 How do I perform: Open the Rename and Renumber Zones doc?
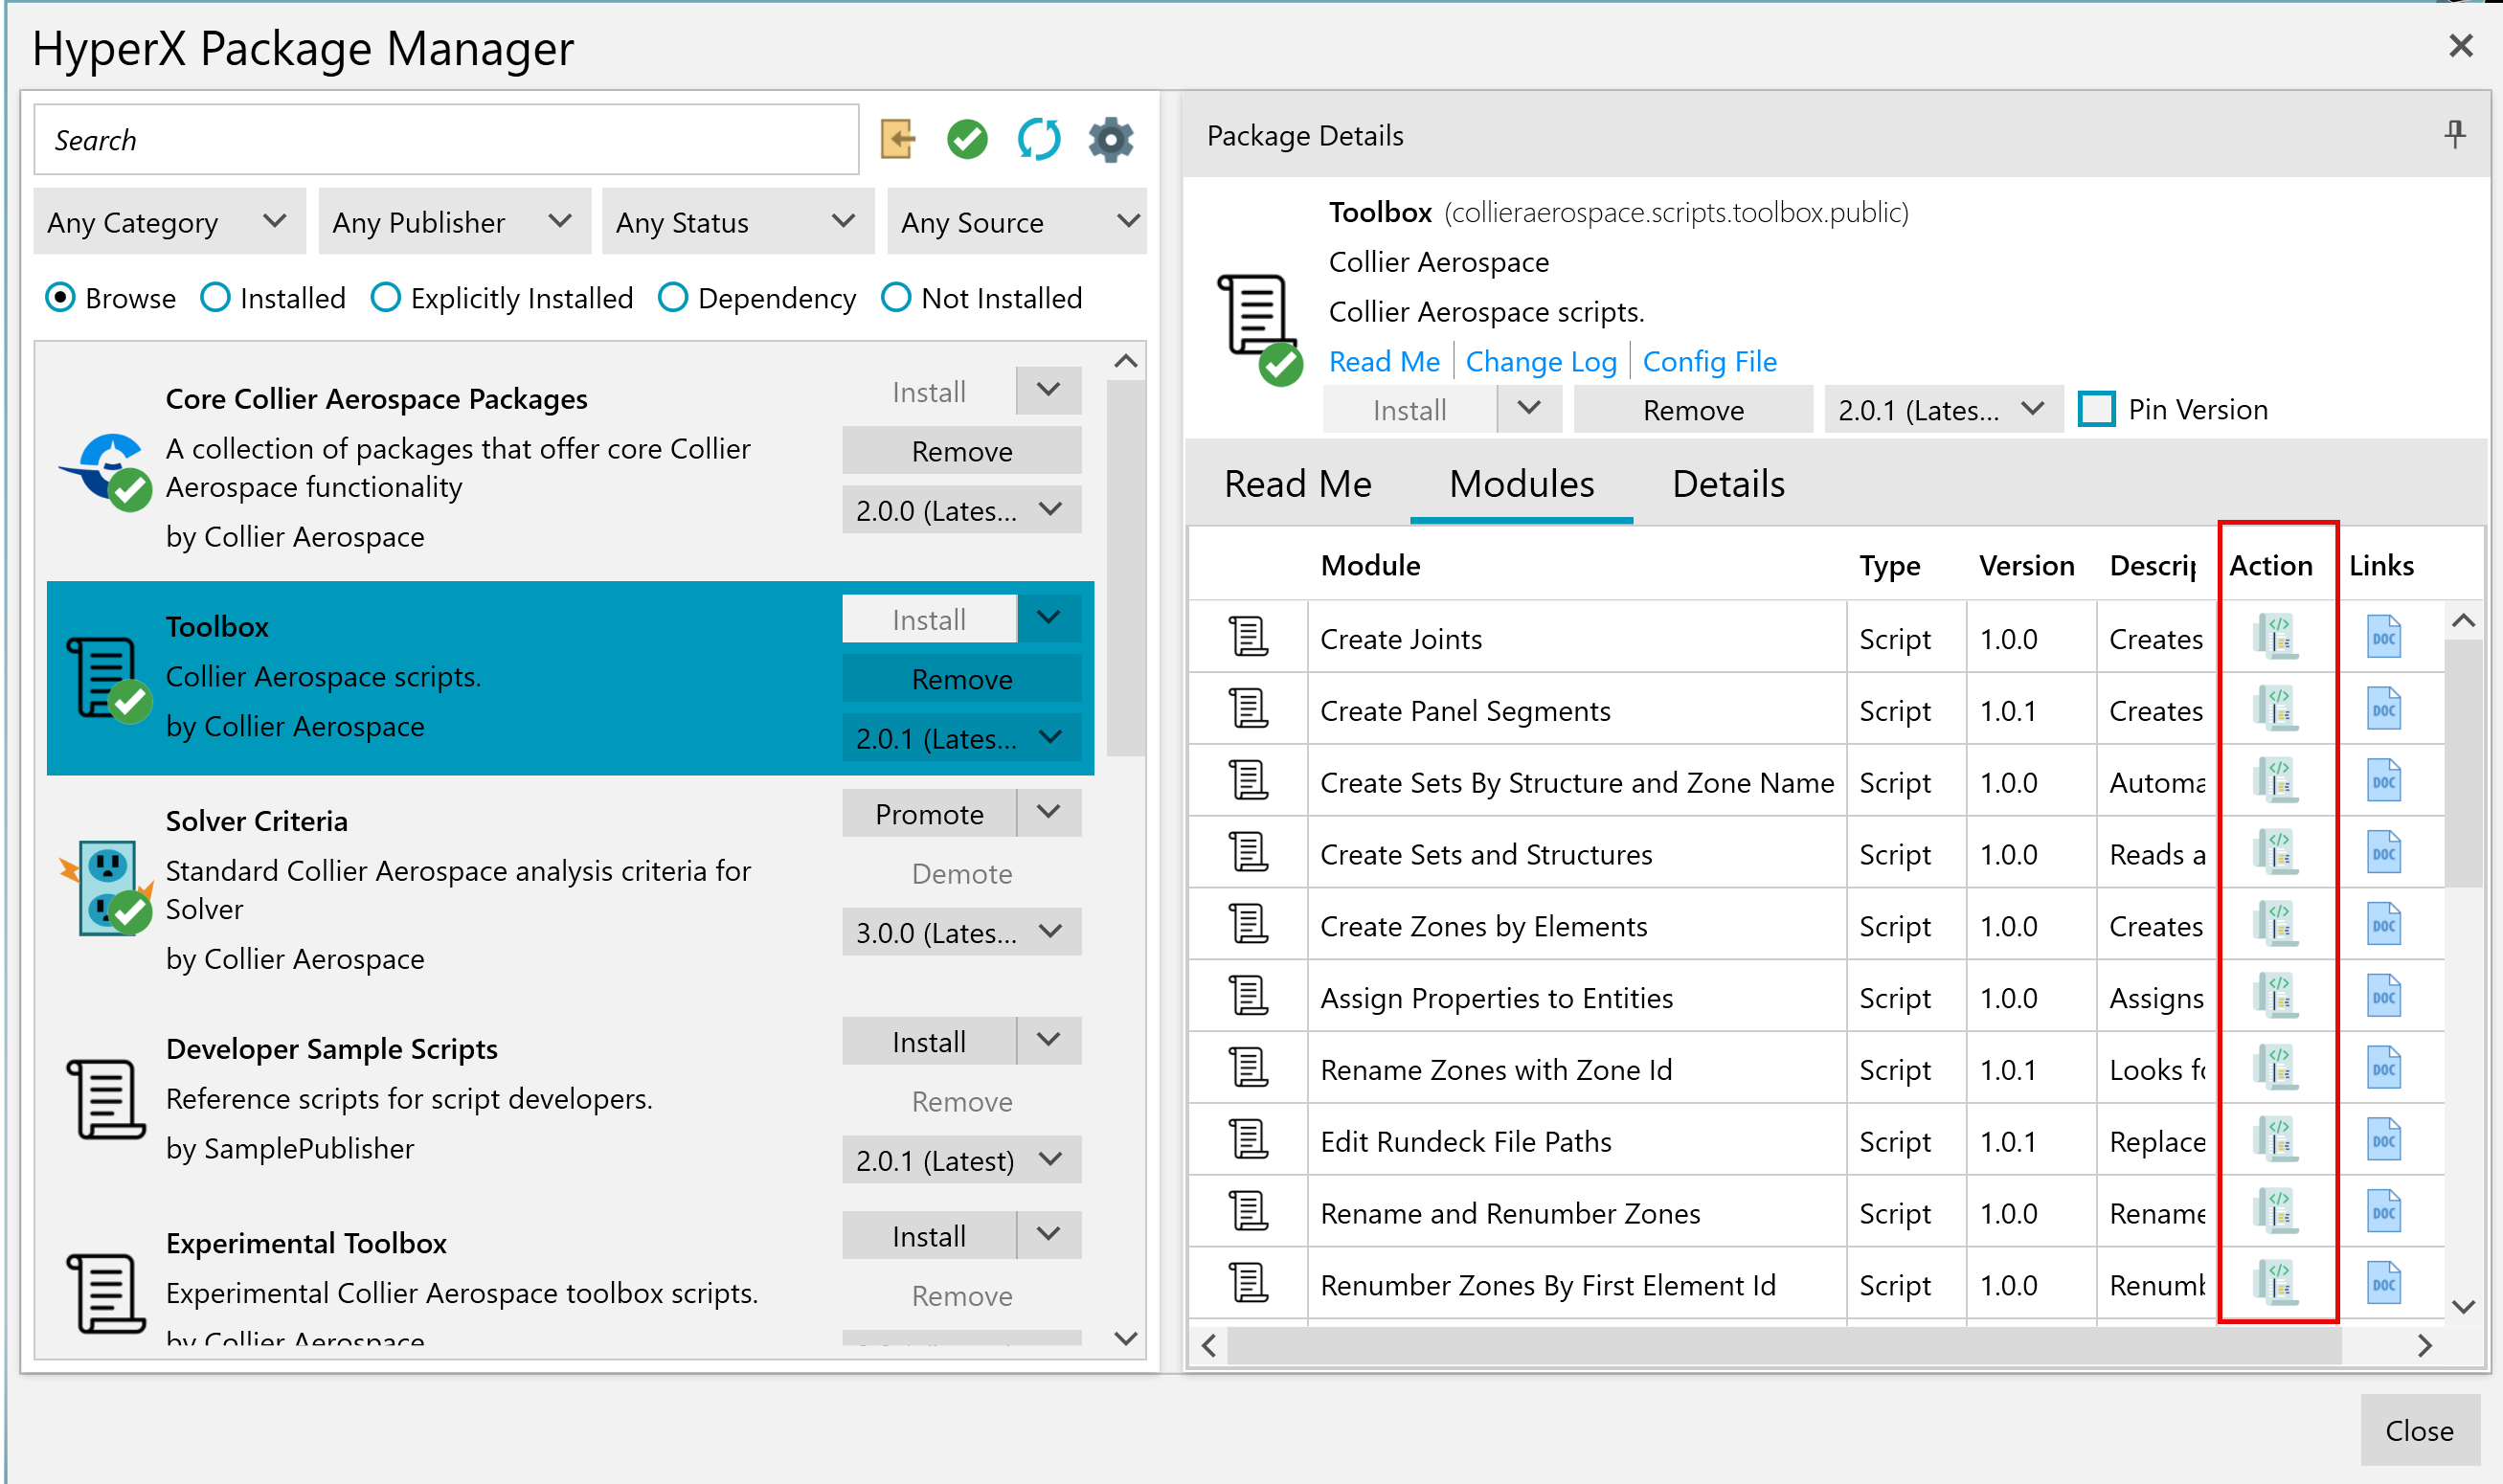[2384, 1213]
